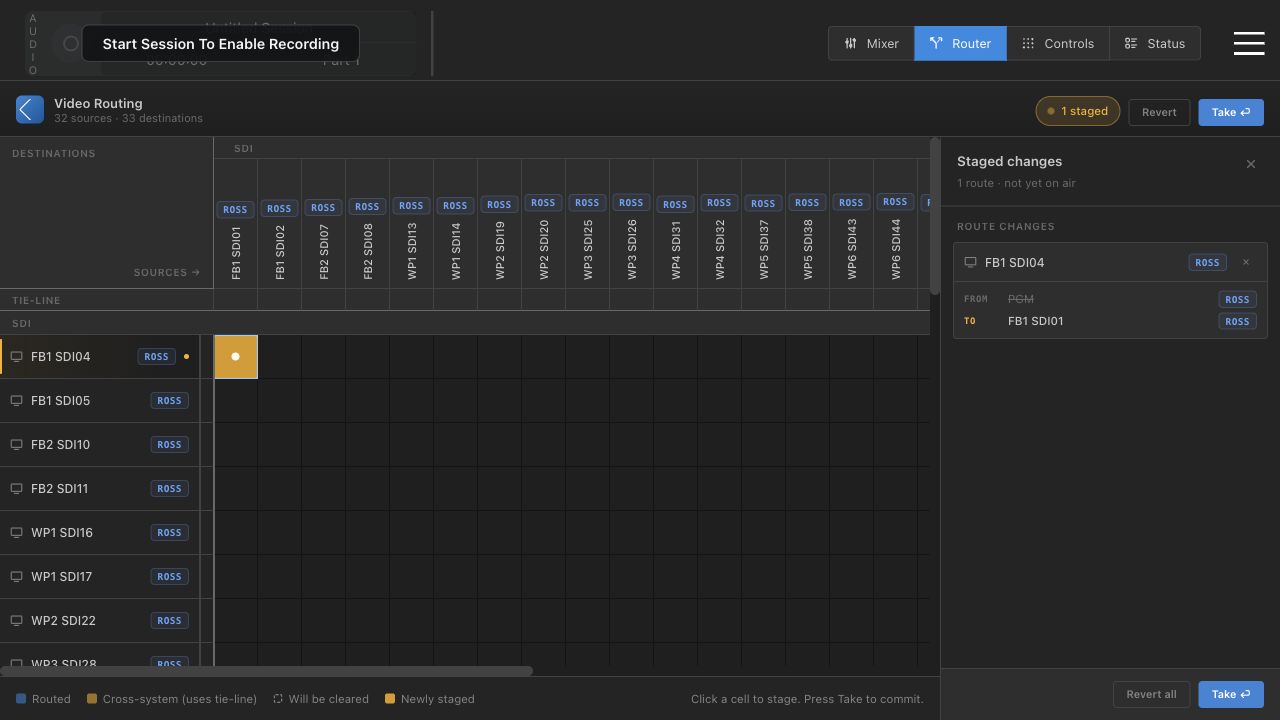The height and width of the screenshot is (720, 1280).
Task: Click the ROSS badge above WP6 SDI43 column
Action: (851, 202)
